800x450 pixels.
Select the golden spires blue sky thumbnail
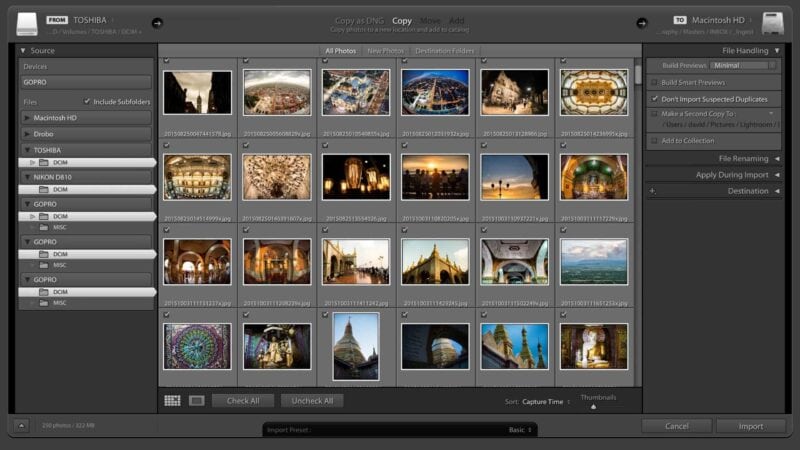click(514, 346)
